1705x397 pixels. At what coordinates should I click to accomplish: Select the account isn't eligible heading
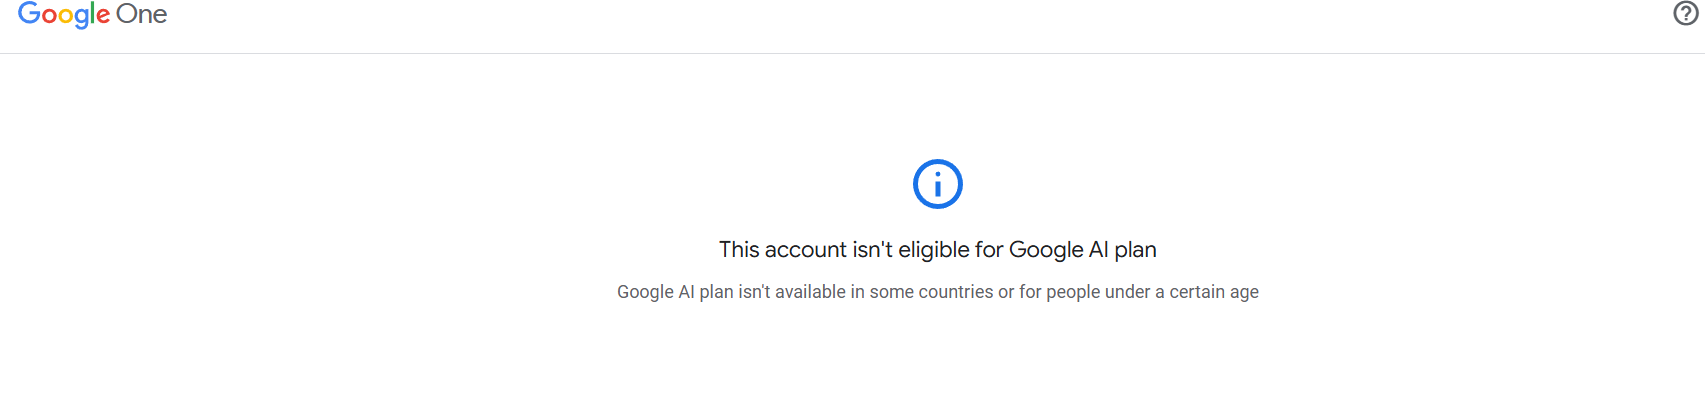(938, 250)
